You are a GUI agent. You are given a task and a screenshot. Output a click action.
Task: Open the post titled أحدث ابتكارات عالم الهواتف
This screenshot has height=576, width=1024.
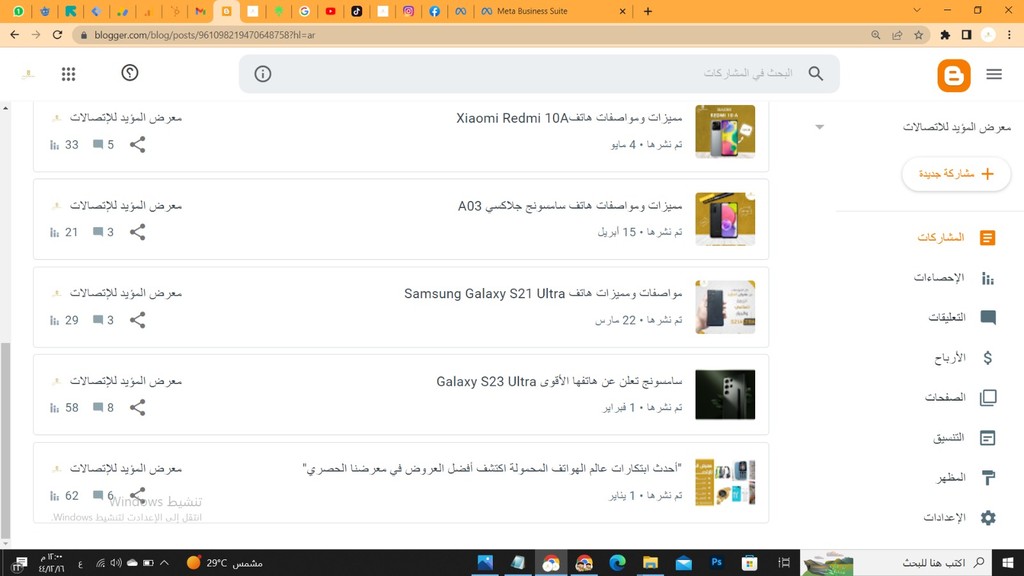(492, 469)
